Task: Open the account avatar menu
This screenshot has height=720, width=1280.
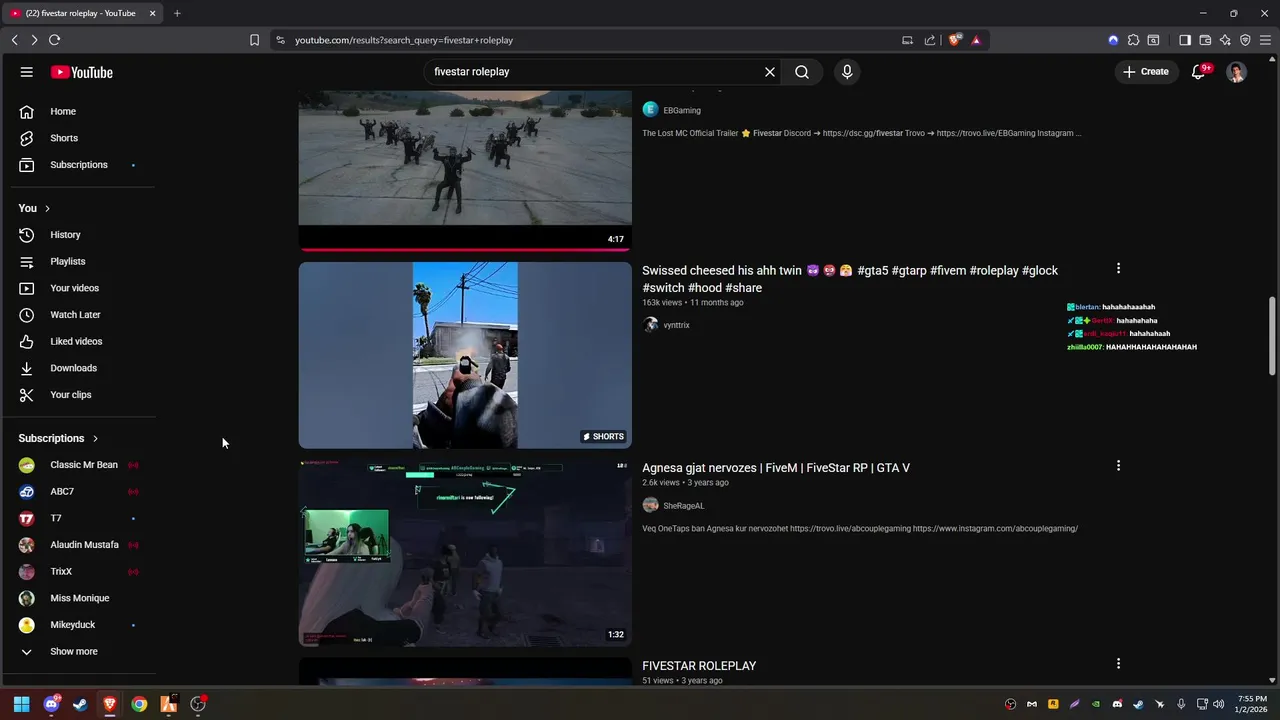Action: (1237, 72)
